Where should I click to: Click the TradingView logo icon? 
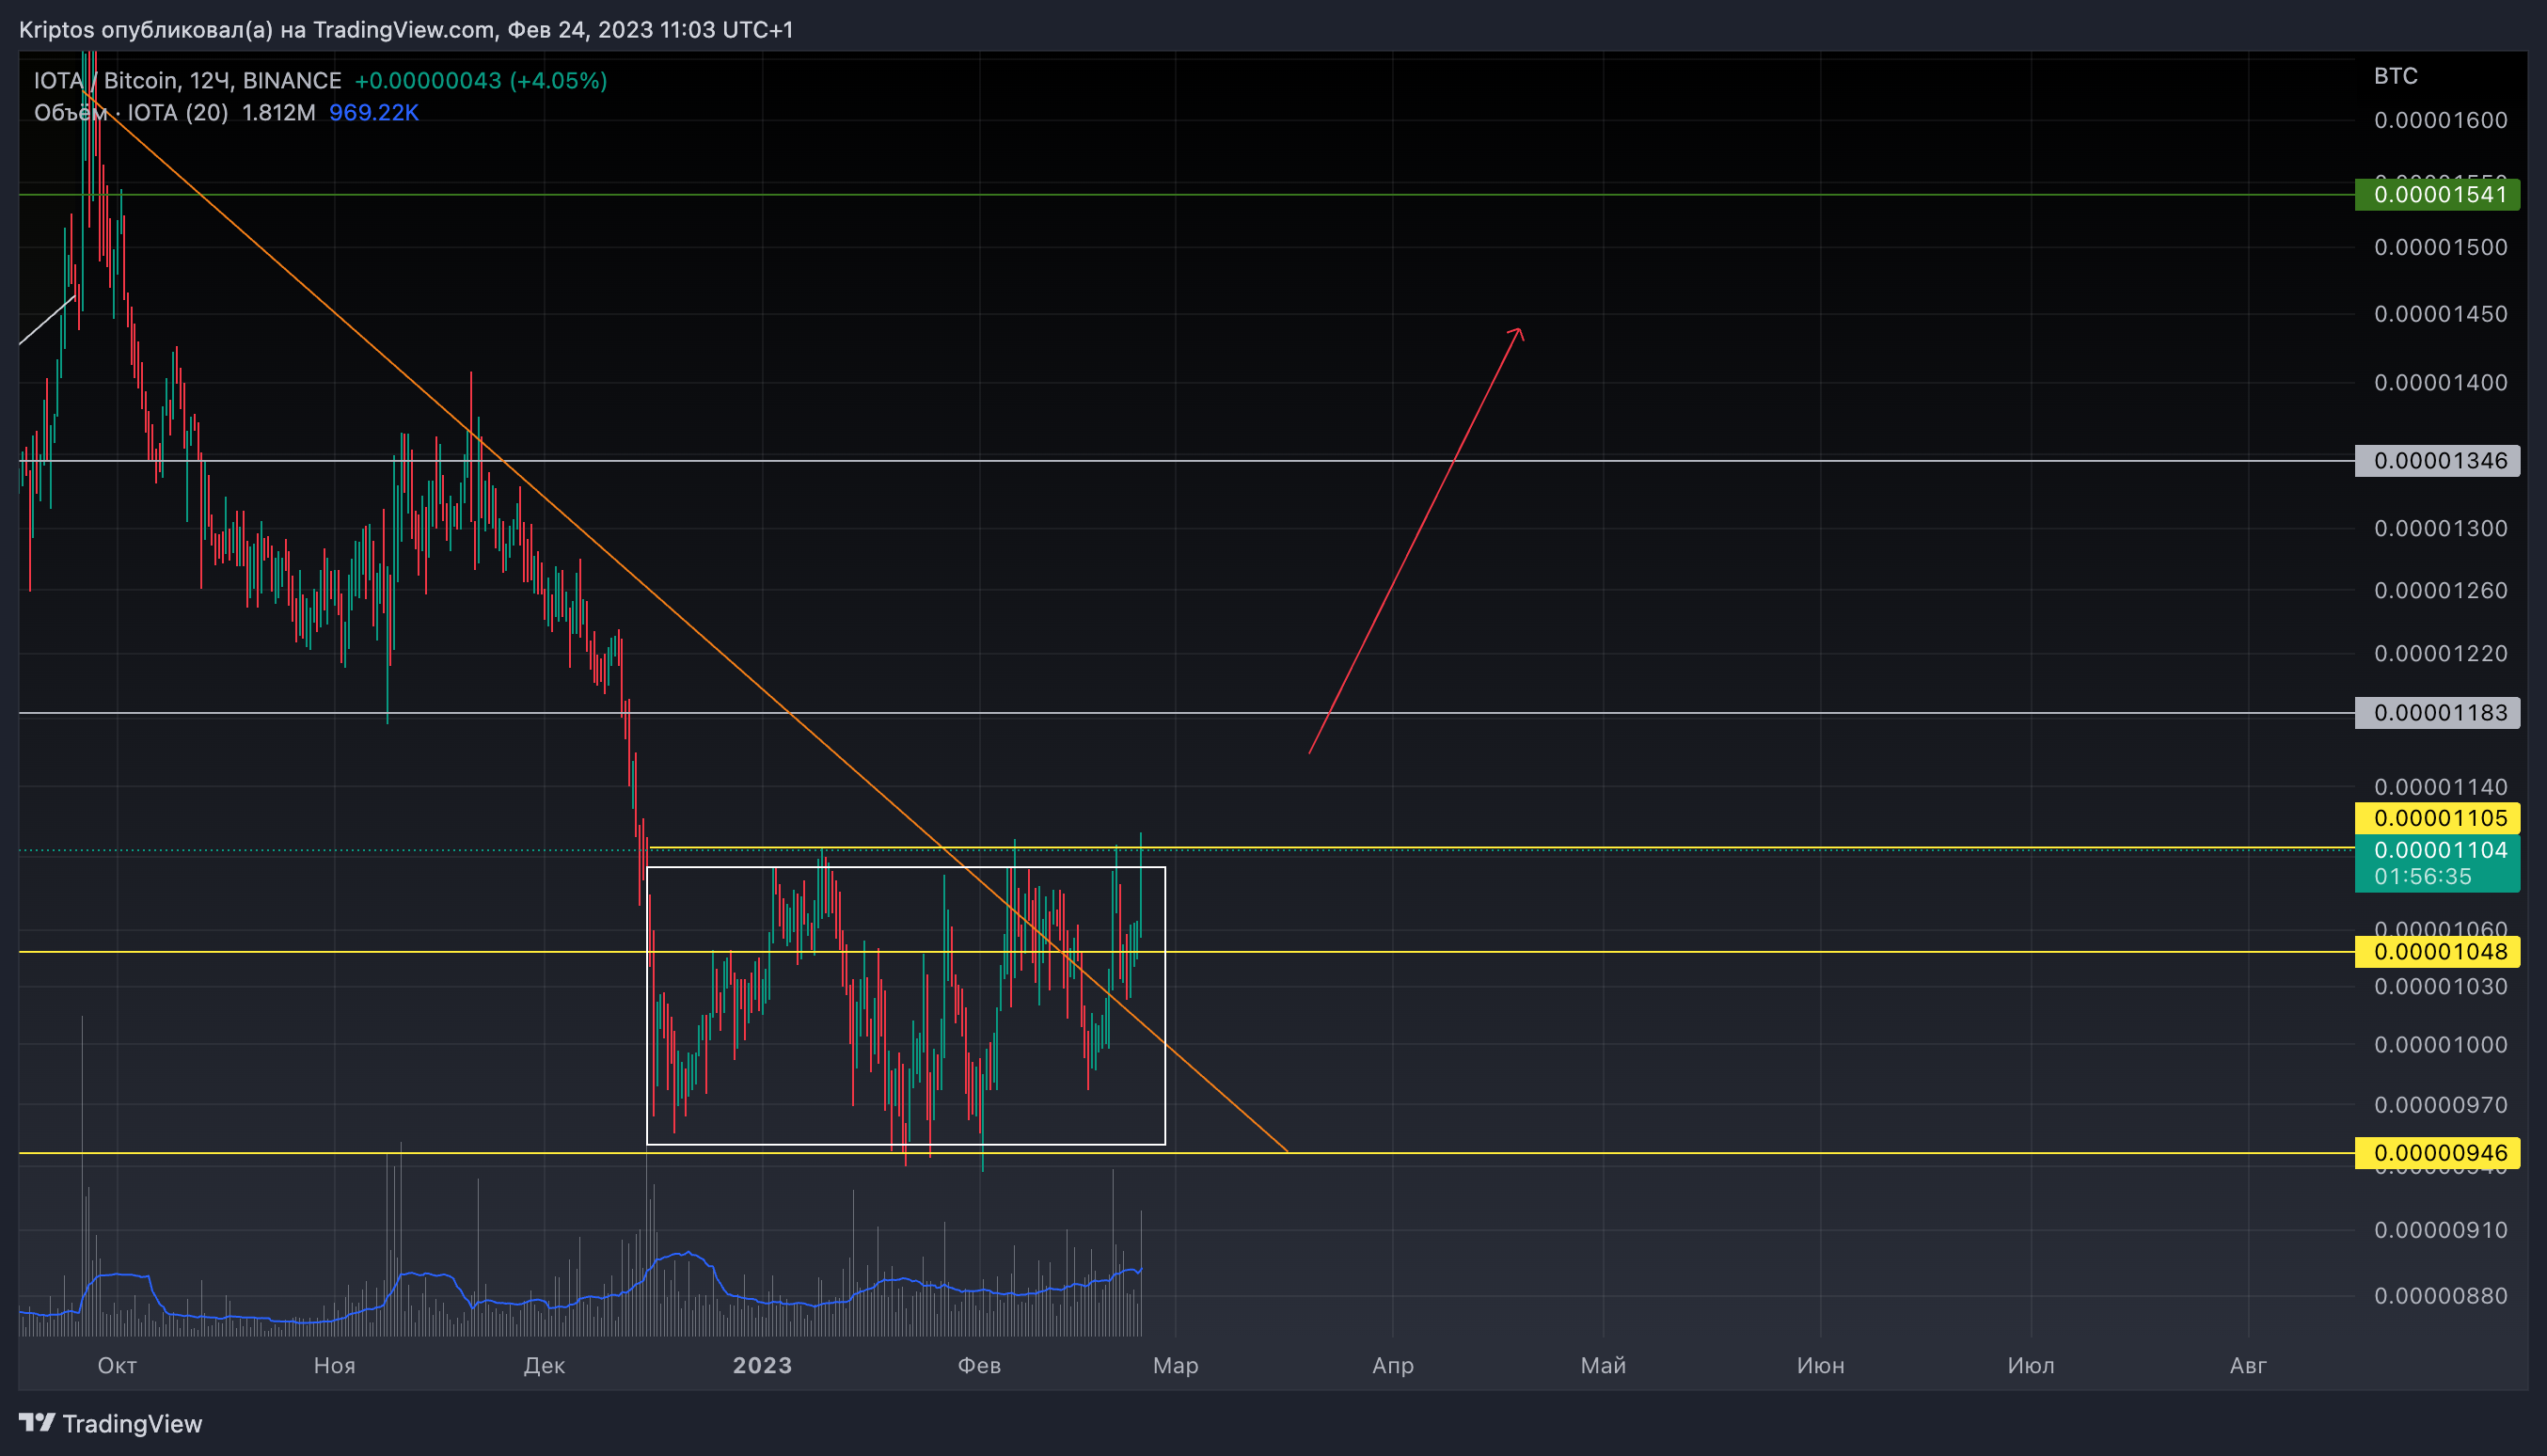(x=37, y=1422)
